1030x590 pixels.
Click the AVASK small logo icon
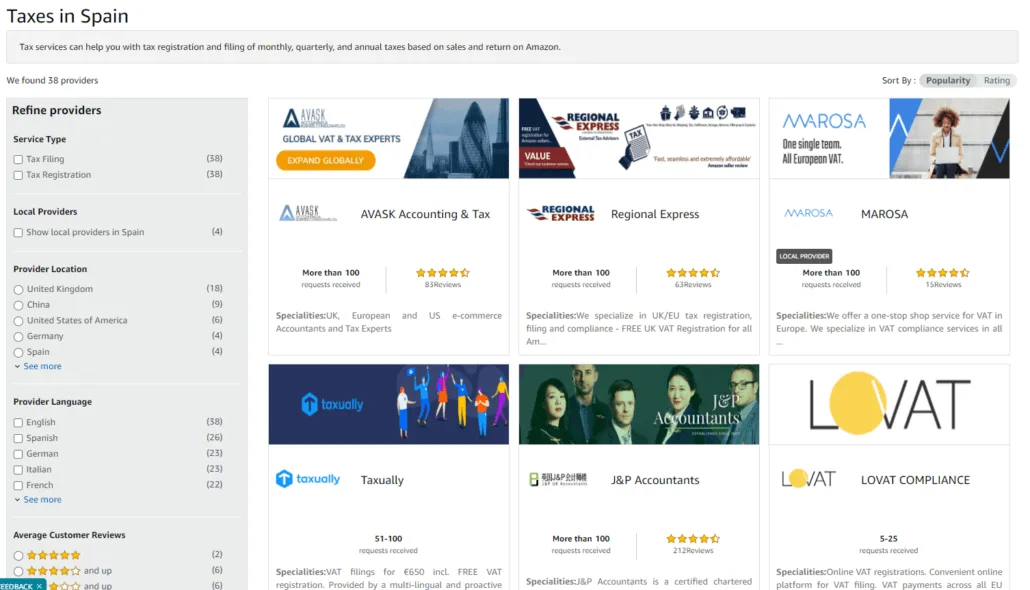[307, 214]
